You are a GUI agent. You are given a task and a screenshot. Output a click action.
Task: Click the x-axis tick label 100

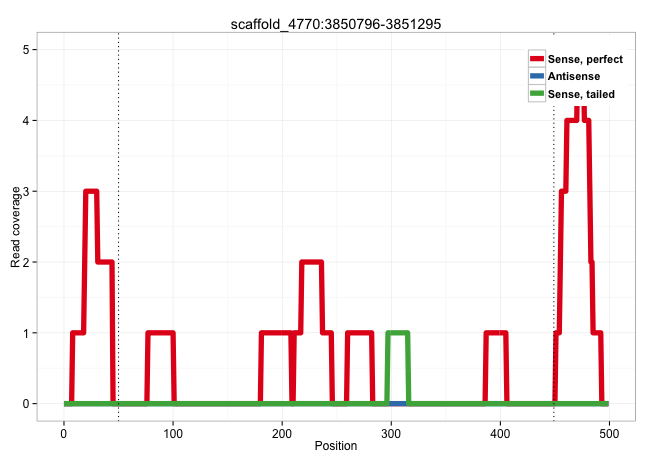(x=173, y=431)
